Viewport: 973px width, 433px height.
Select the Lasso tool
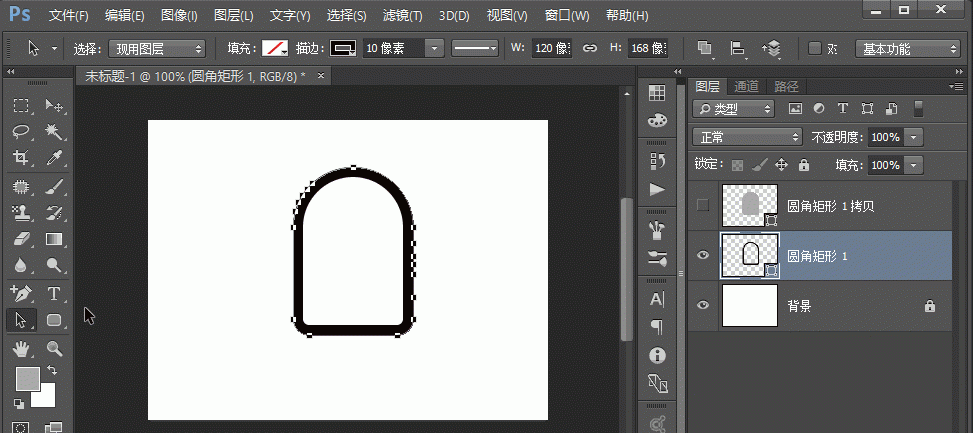pos(21,133)
